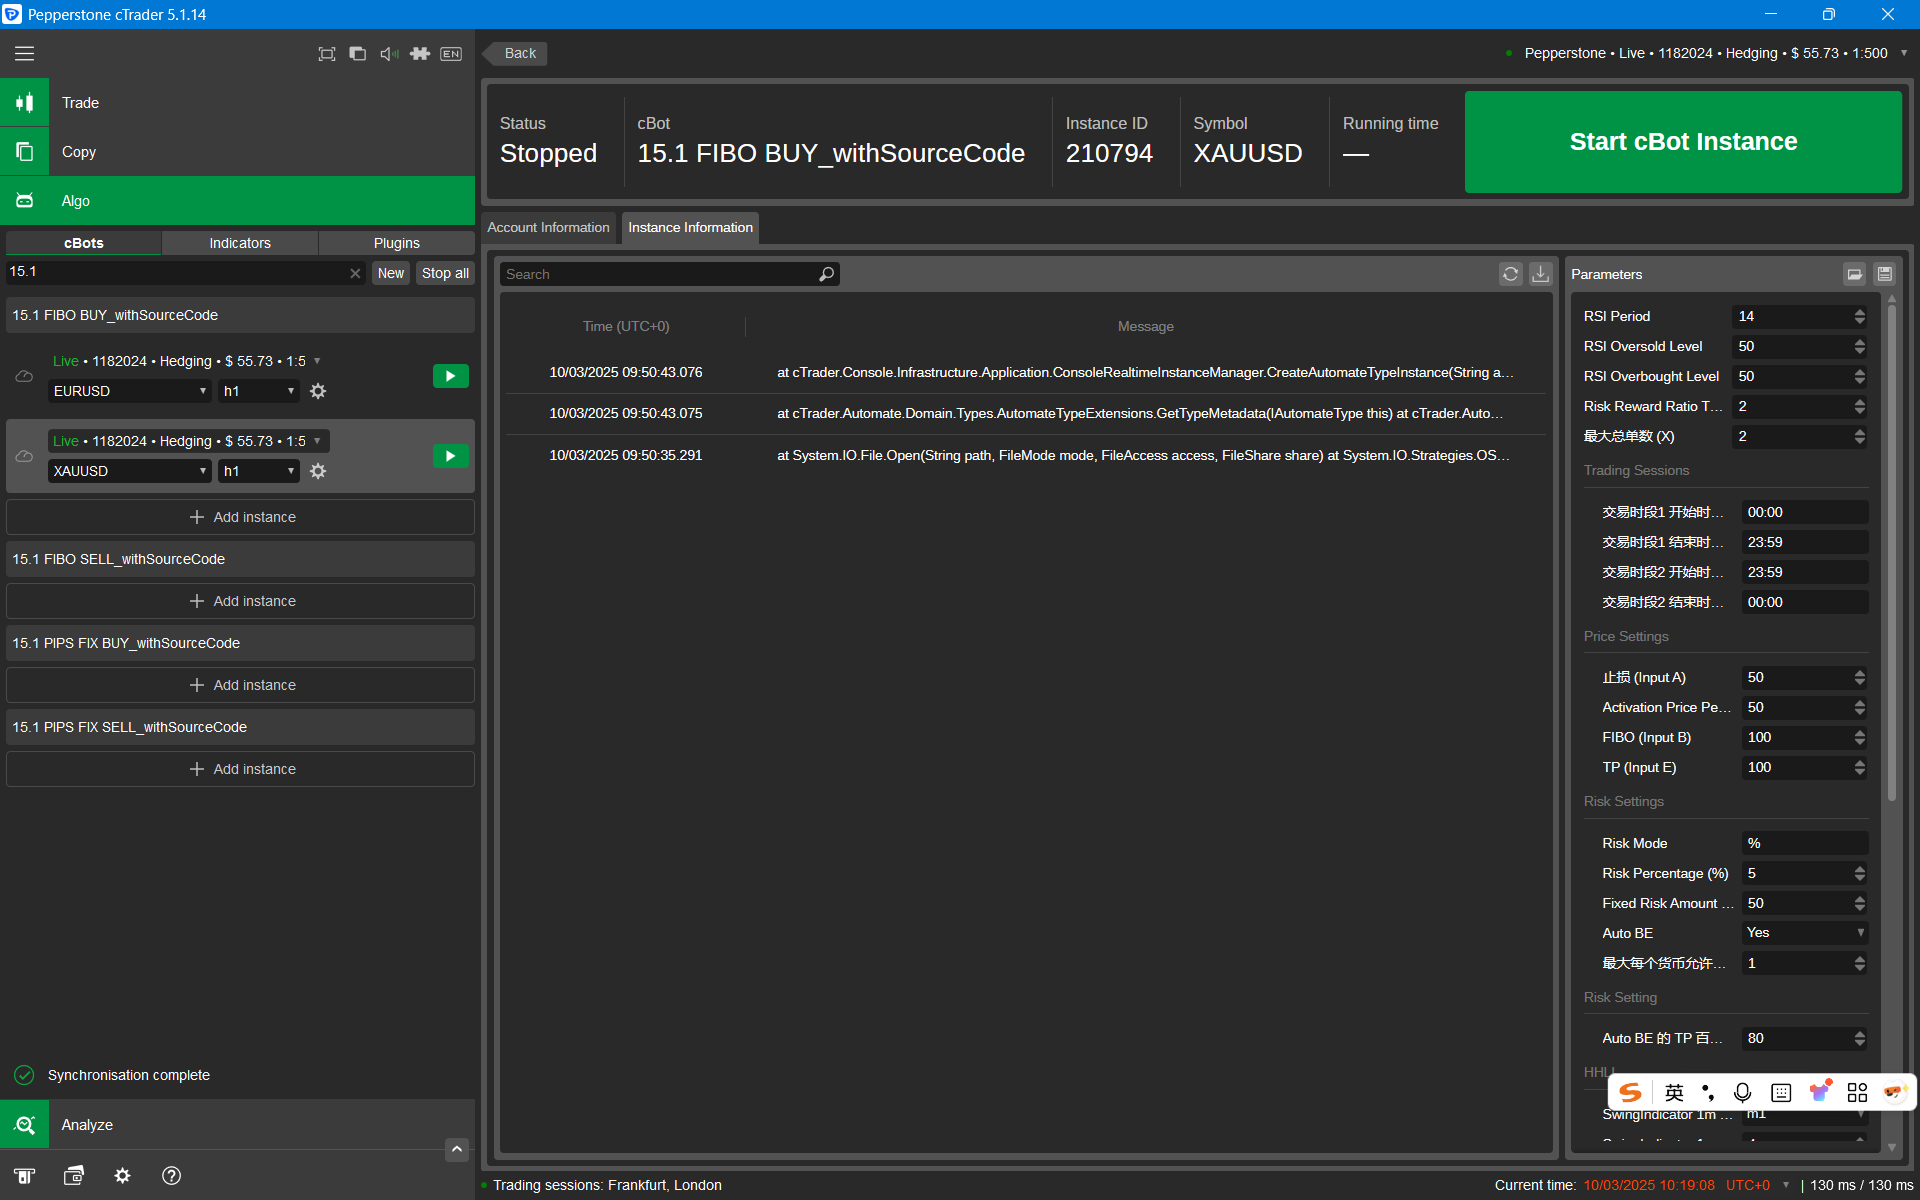Open application settings gear in bottom bar
This screenshot has height=1200, width=1920.
[122, 1176]
